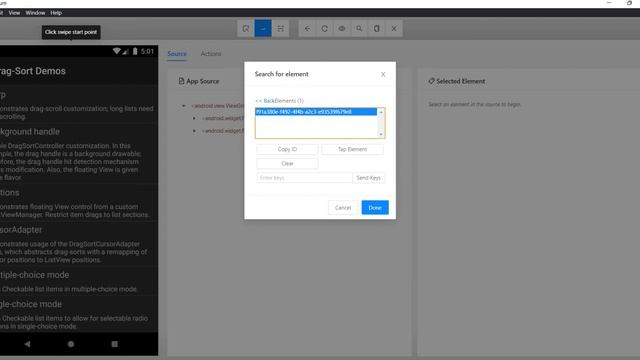Image resolution: width=640 pixels, height=360 pixels.
Task: Activate the swipe by coordinates tool
Action: [x=263, y=29]
